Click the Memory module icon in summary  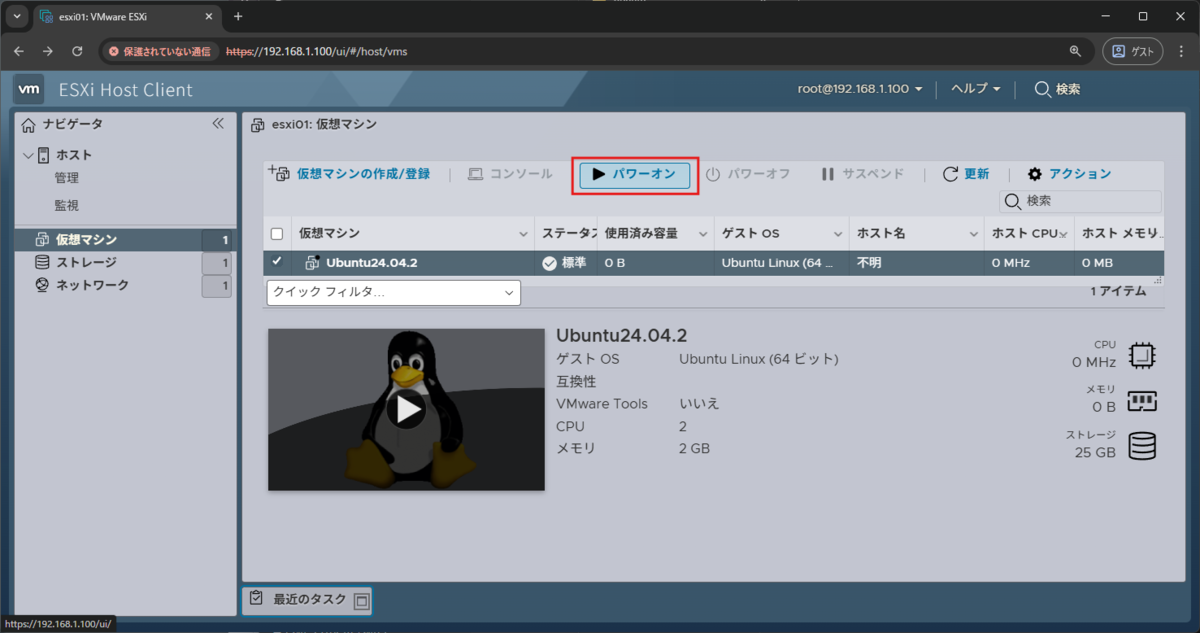coord(1142,401)
